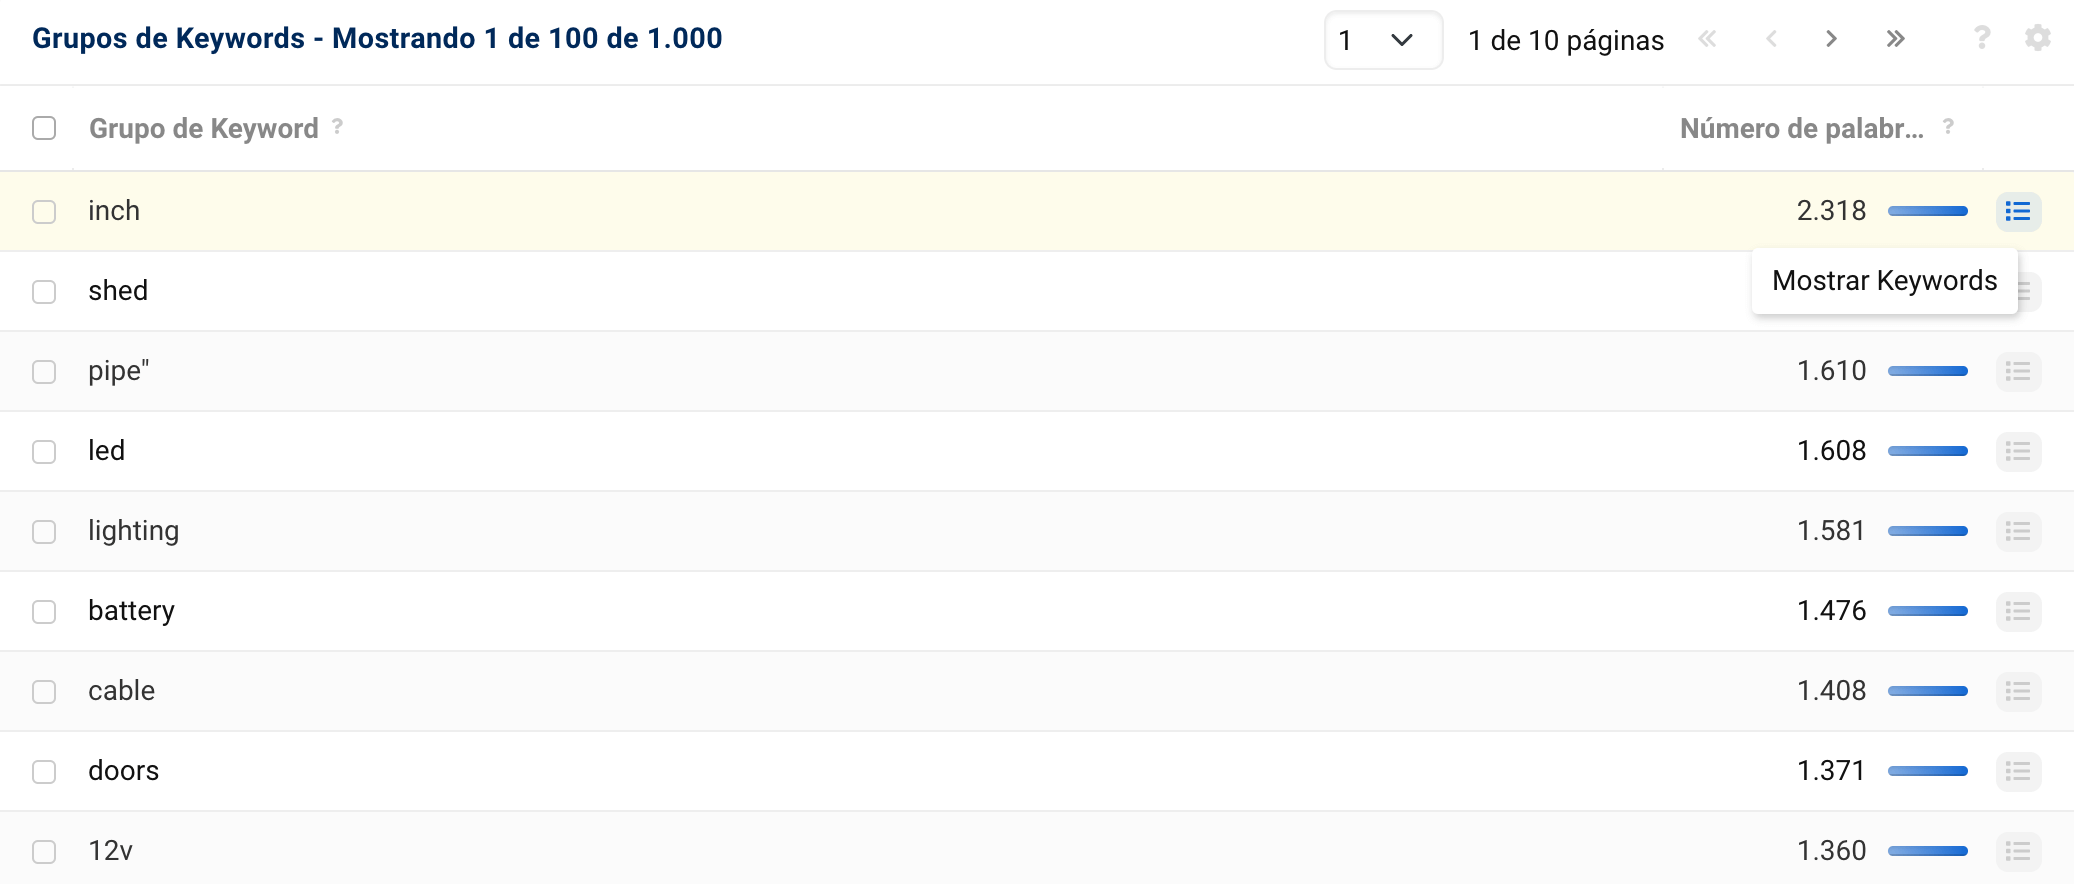Click the help question mark in header
The width and height of the screenshot is (2074, 884).
[x=1981, y=38]
